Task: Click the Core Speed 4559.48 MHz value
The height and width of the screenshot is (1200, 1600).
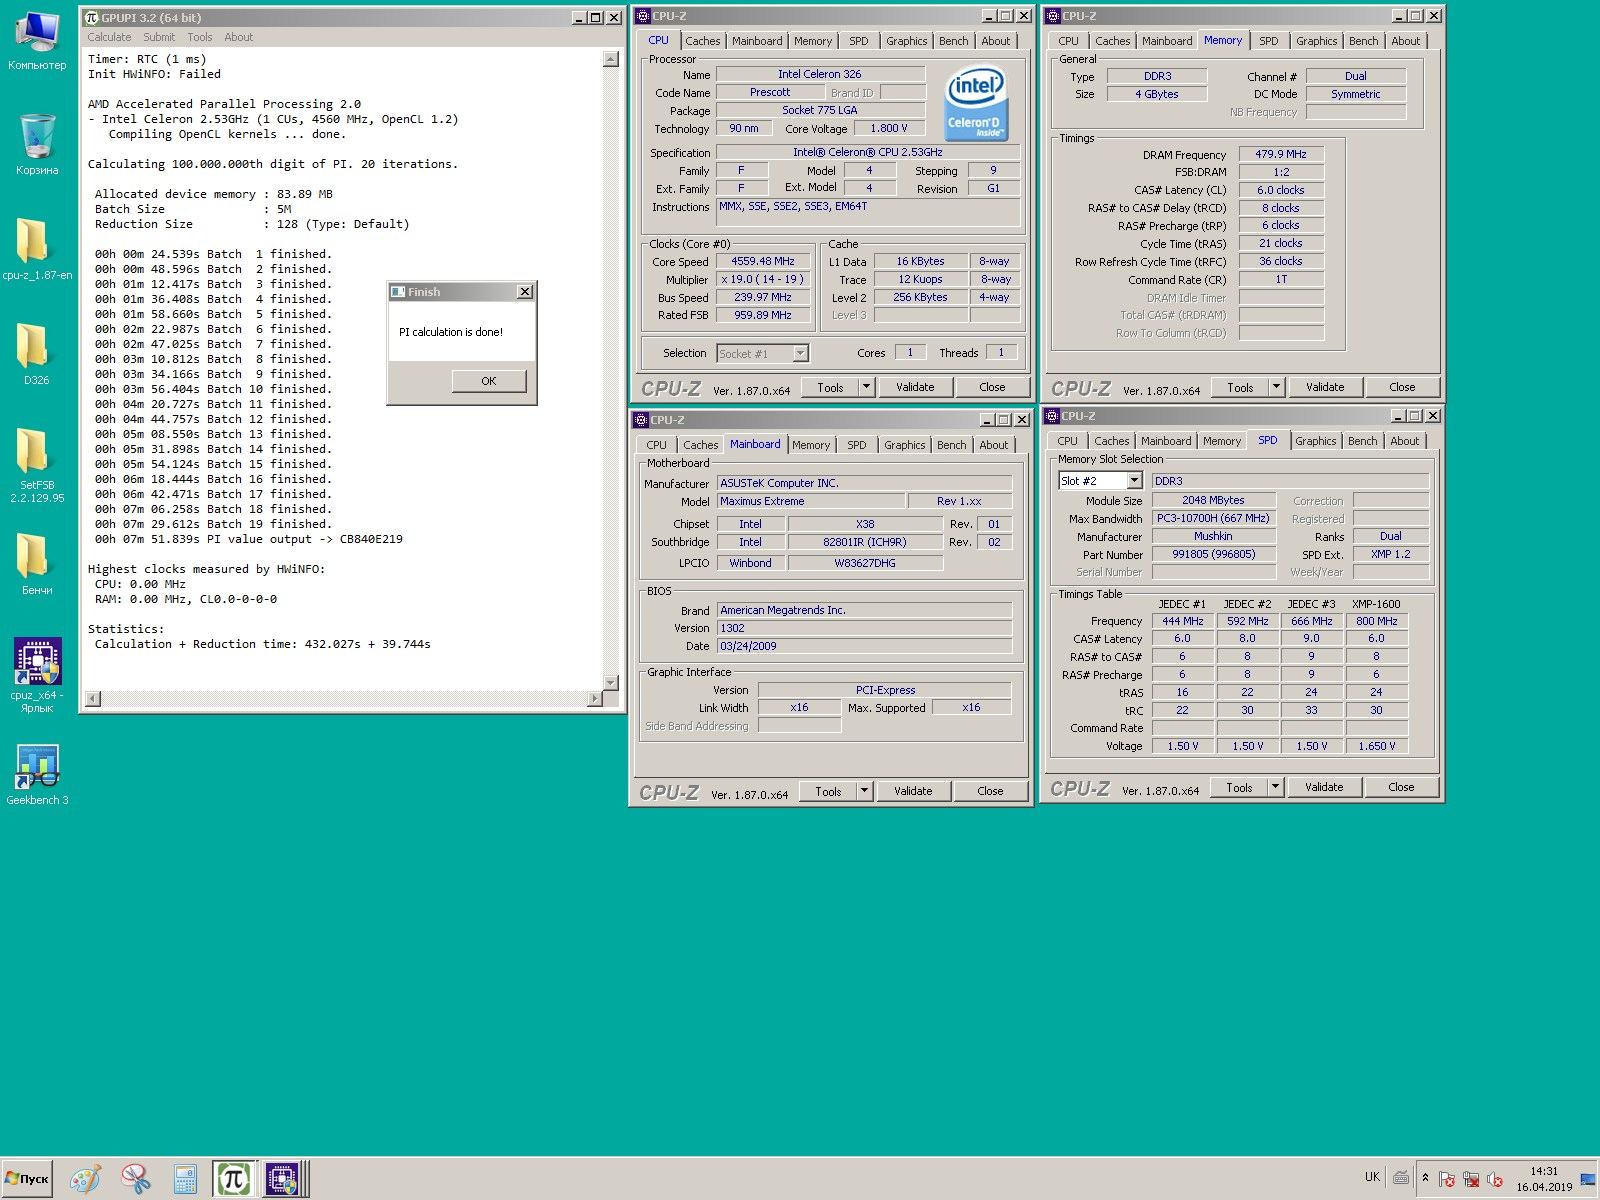Action: pyautogui.click(x=762, y=261)
